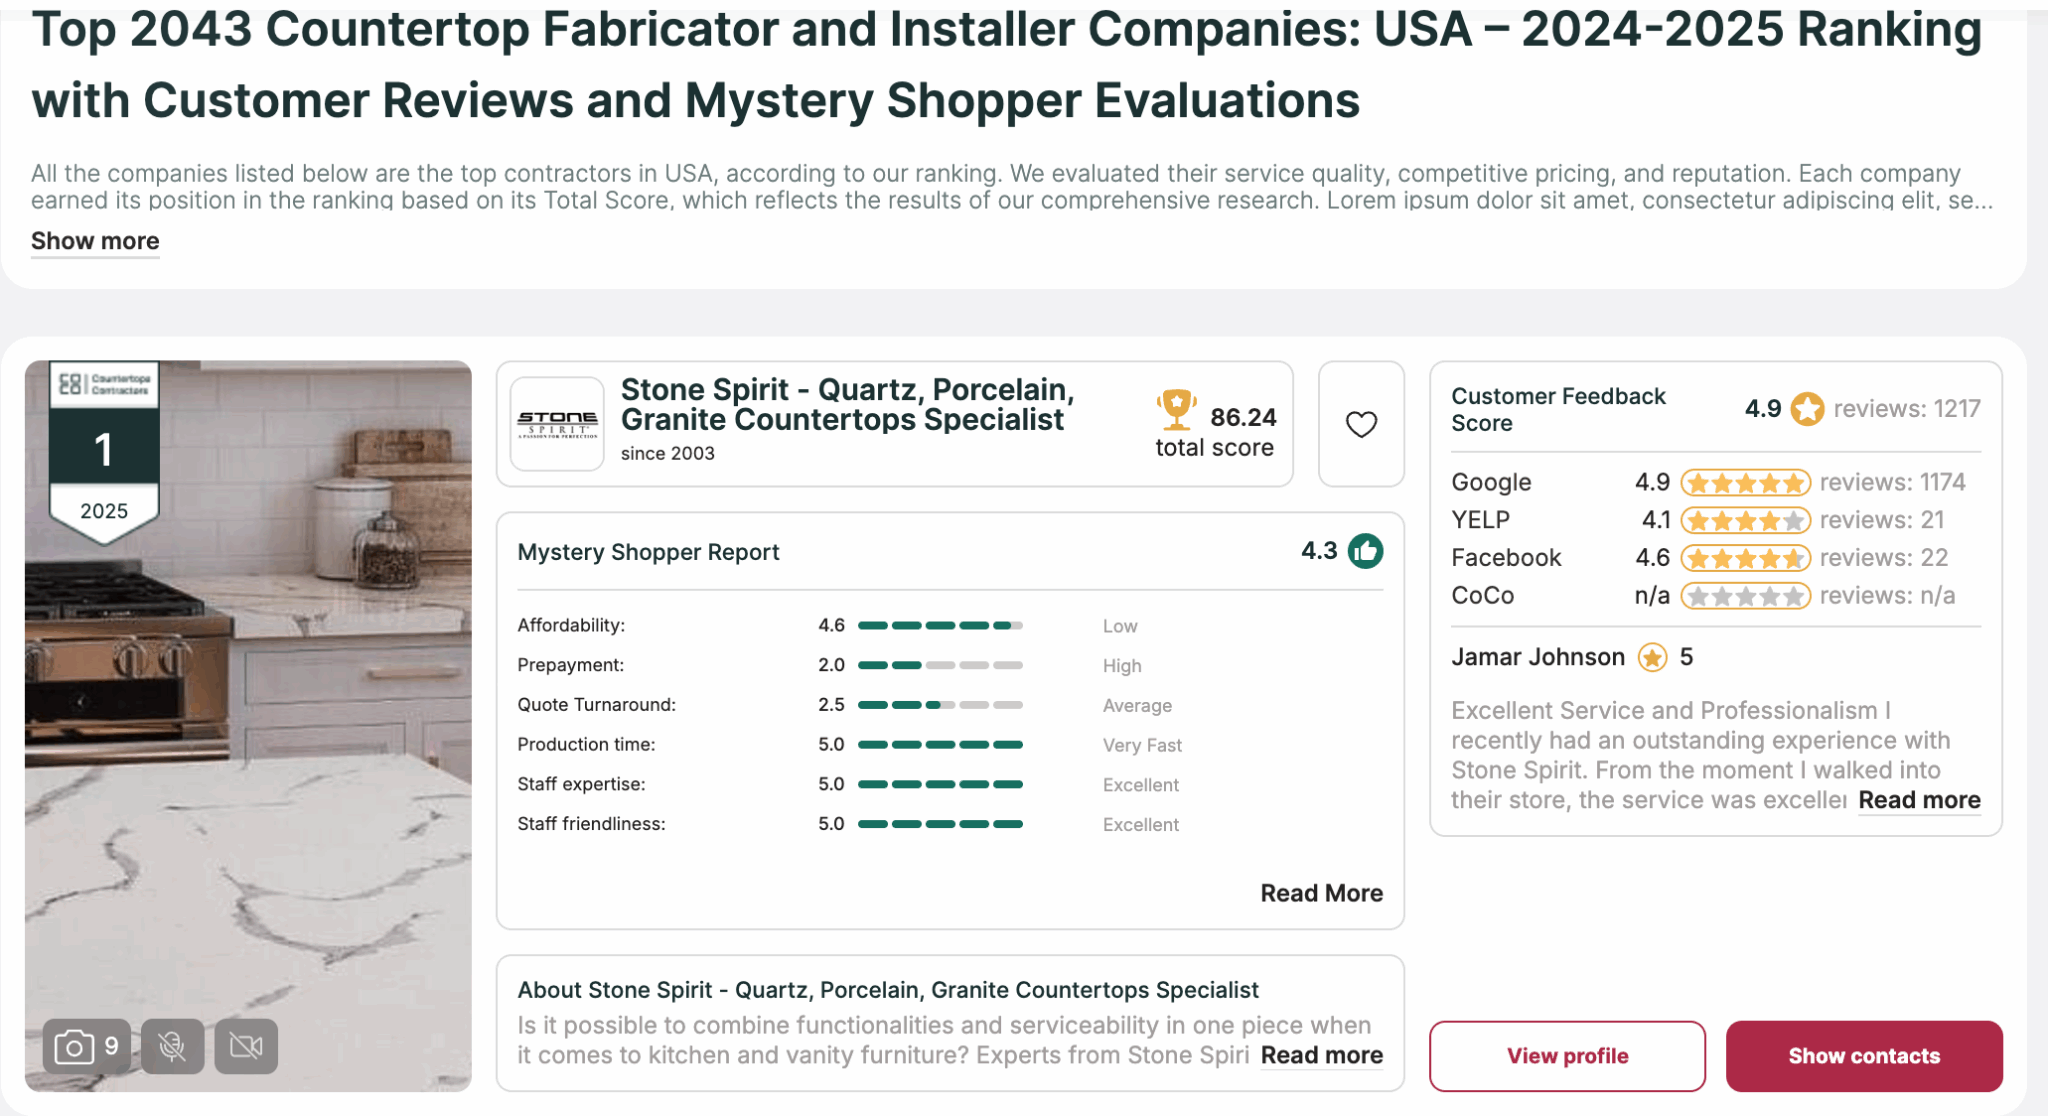Expand Mystery Shopper Report via Read More
This screenshot has width=2048, height=1116.
pyautogui.click(x=1321, y=893)
